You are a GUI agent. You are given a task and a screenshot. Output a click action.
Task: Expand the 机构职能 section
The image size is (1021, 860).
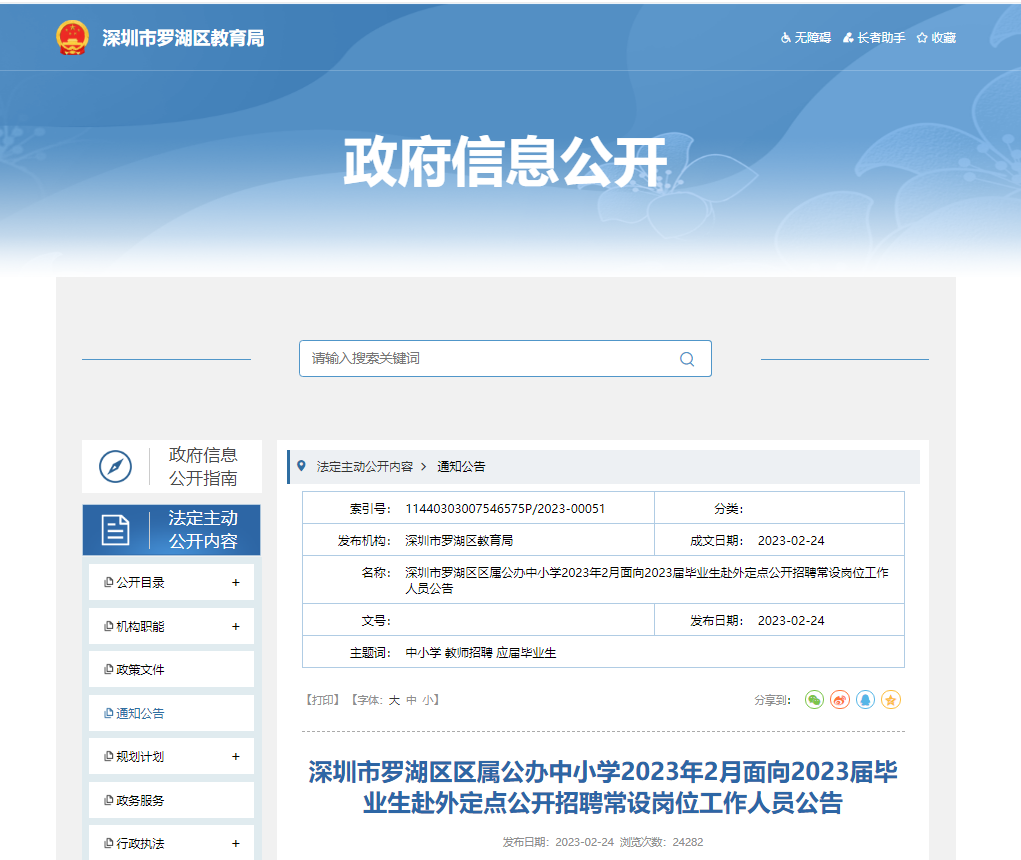click(236, 627)
